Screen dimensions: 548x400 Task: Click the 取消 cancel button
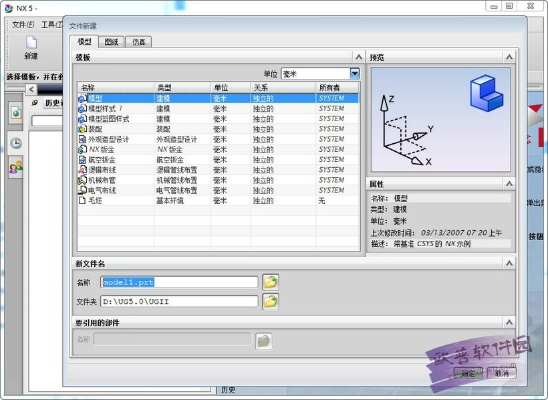coord(502,373)
